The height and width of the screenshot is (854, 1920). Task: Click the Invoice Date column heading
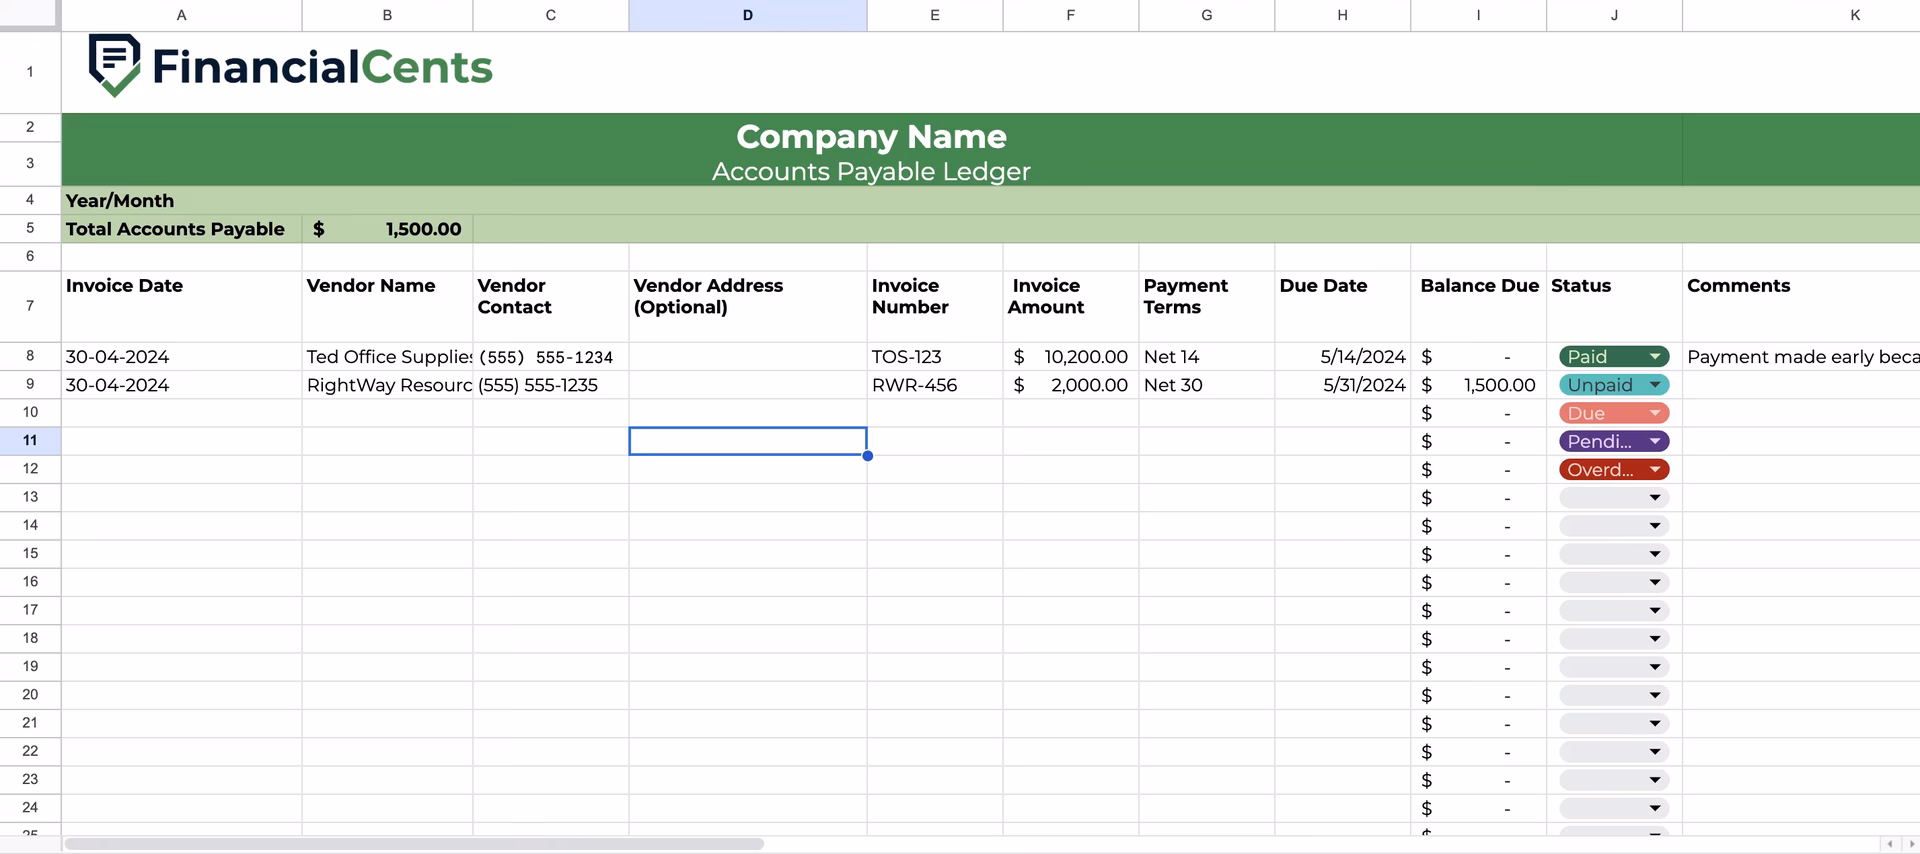tap(124, 286)
